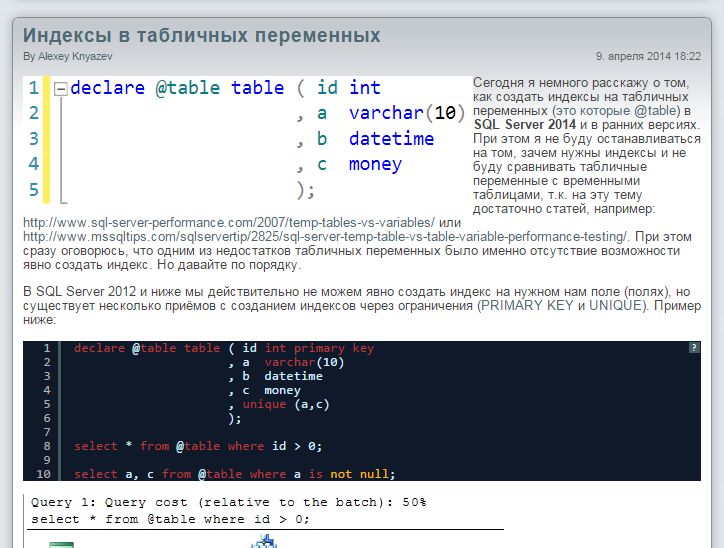Click line number 1 in dark code block
724x548 pixels.
pos(45,348)
